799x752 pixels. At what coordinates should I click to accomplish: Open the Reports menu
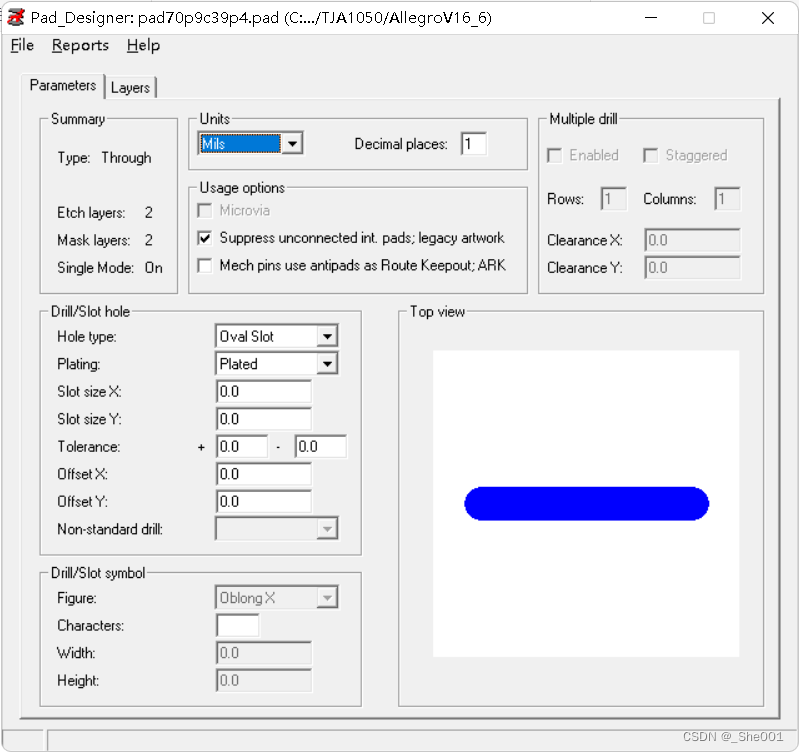[80, 45]
